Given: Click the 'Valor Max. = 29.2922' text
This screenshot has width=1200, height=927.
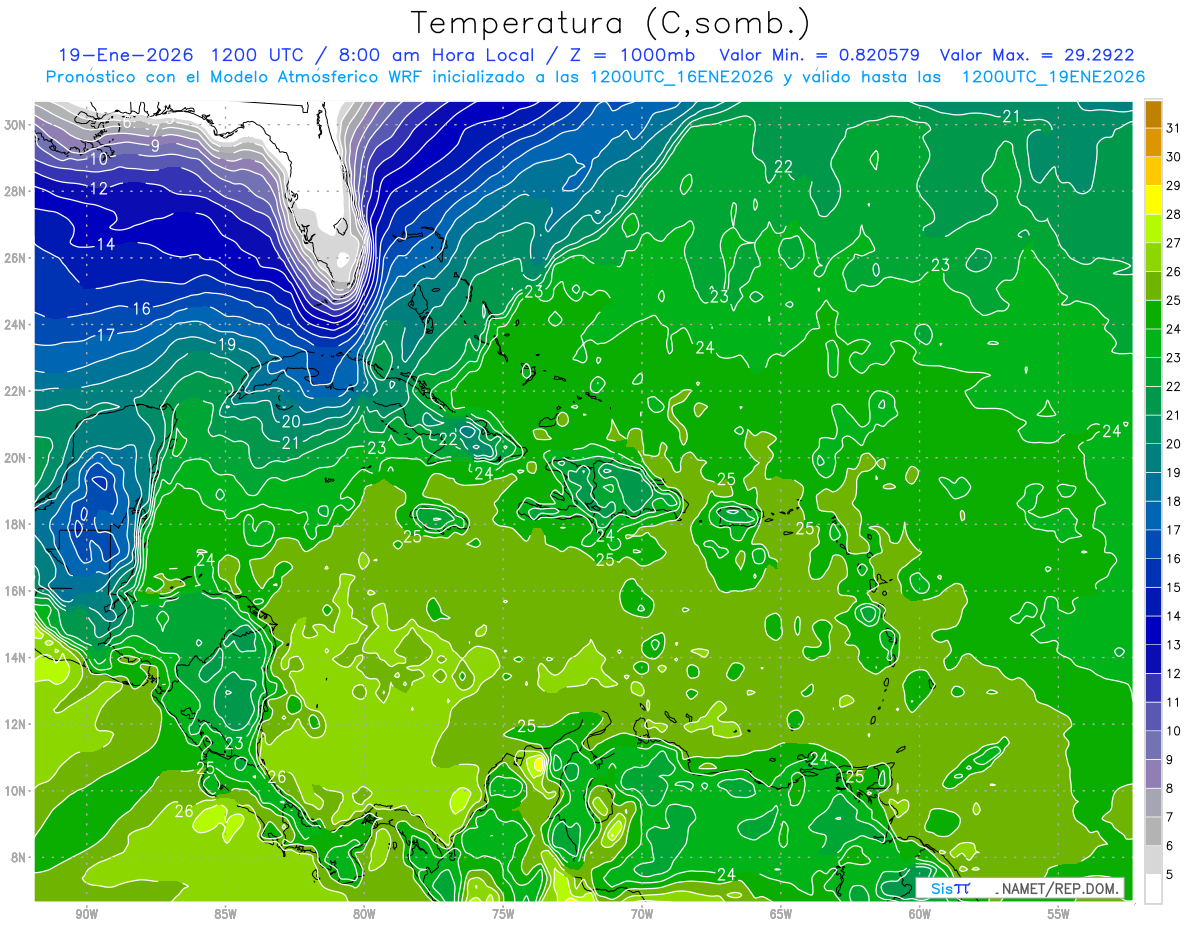Looking at the screenshot, I should point(1037,55).
